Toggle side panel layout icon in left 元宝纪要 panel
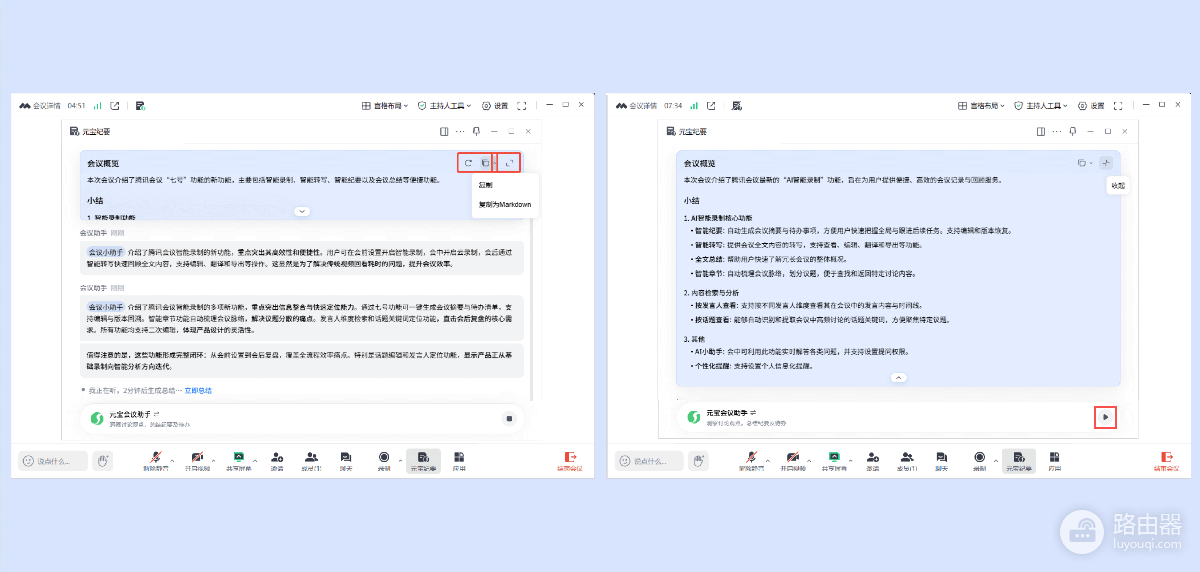Image resolution: width=1200 pixels, height=572 pixels. (444, 131)
